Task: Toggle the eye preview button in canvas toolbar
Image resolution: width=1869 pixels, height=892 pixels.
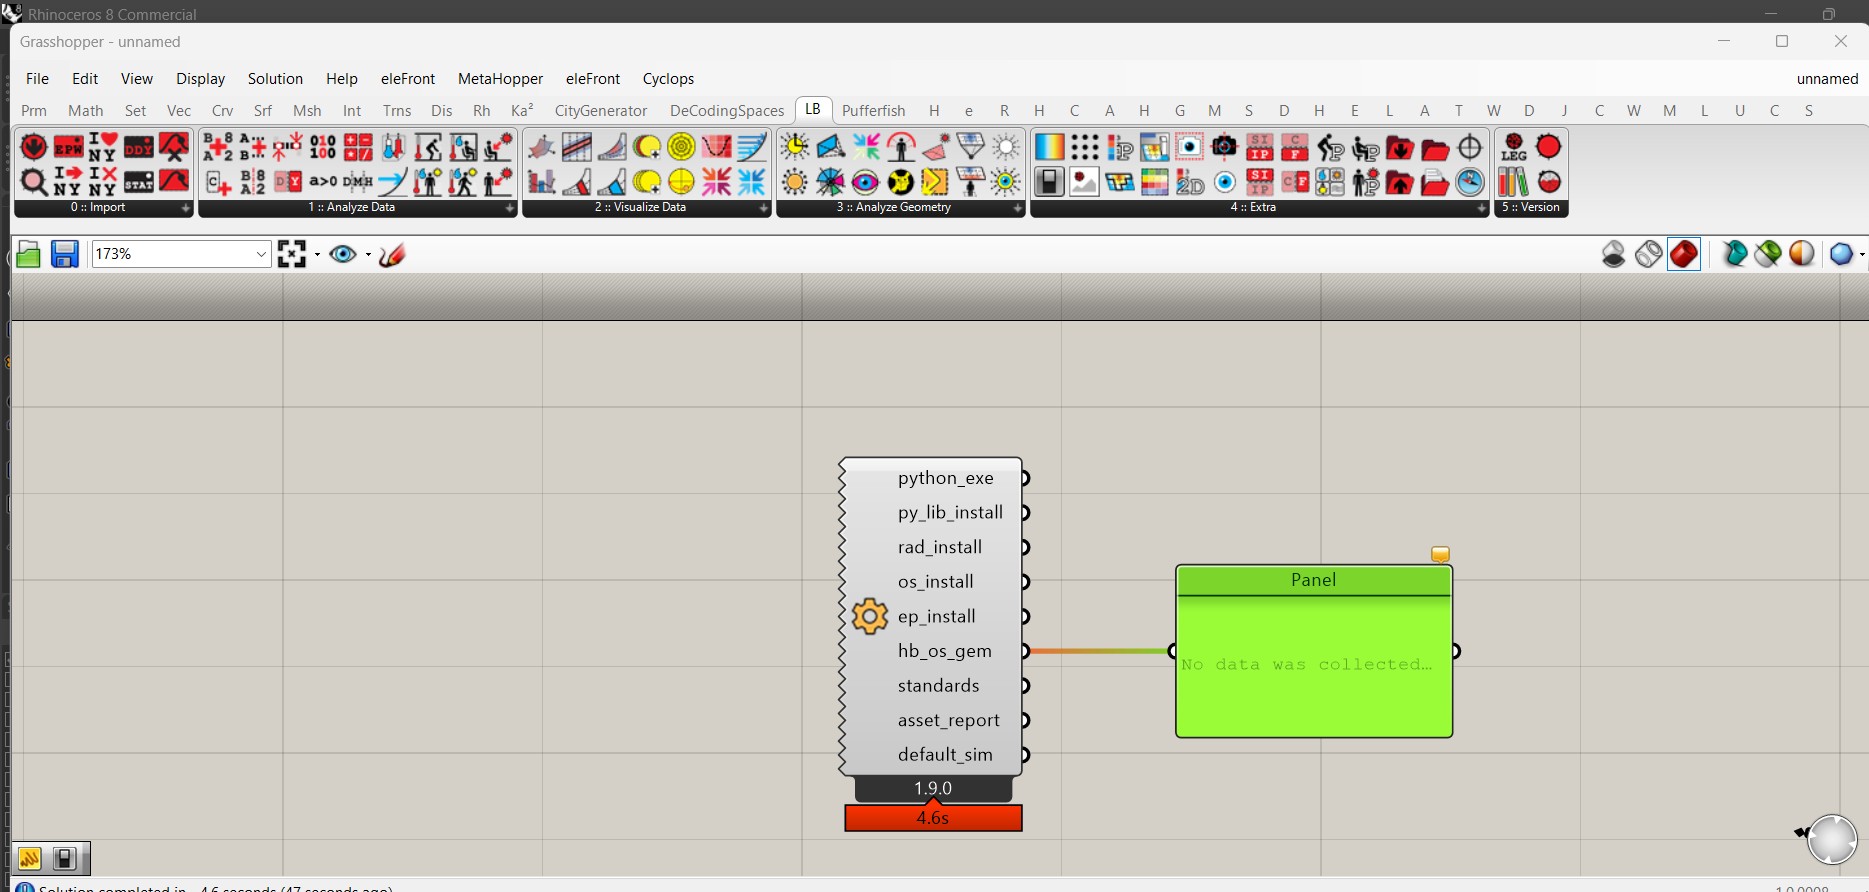Action: tap(343, 254)
